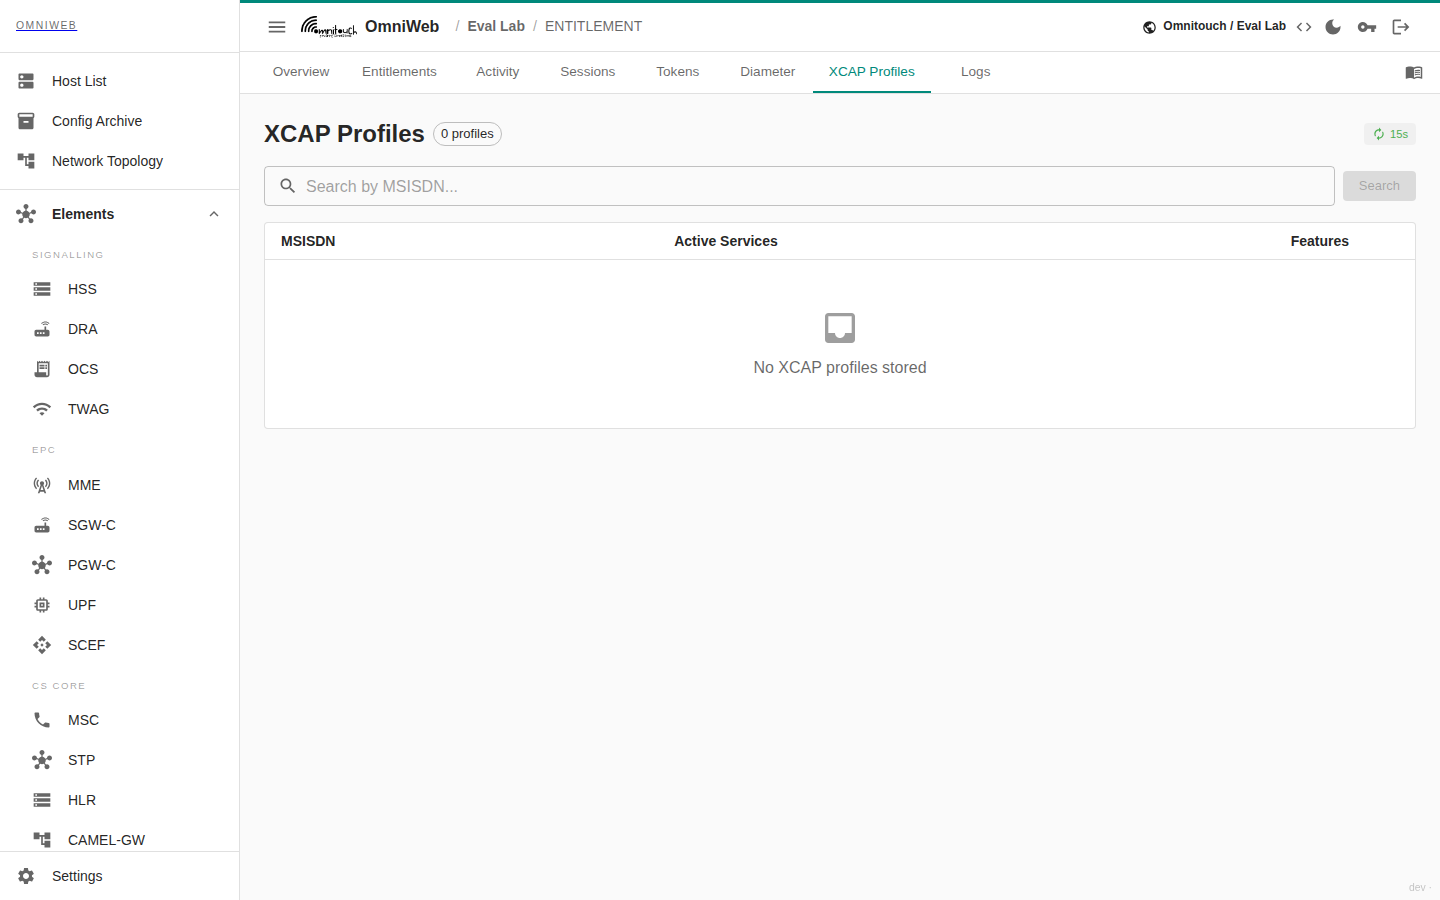The image size is (1440, 900).
Task: Open the Logs tab
Action: click(975, 72)
